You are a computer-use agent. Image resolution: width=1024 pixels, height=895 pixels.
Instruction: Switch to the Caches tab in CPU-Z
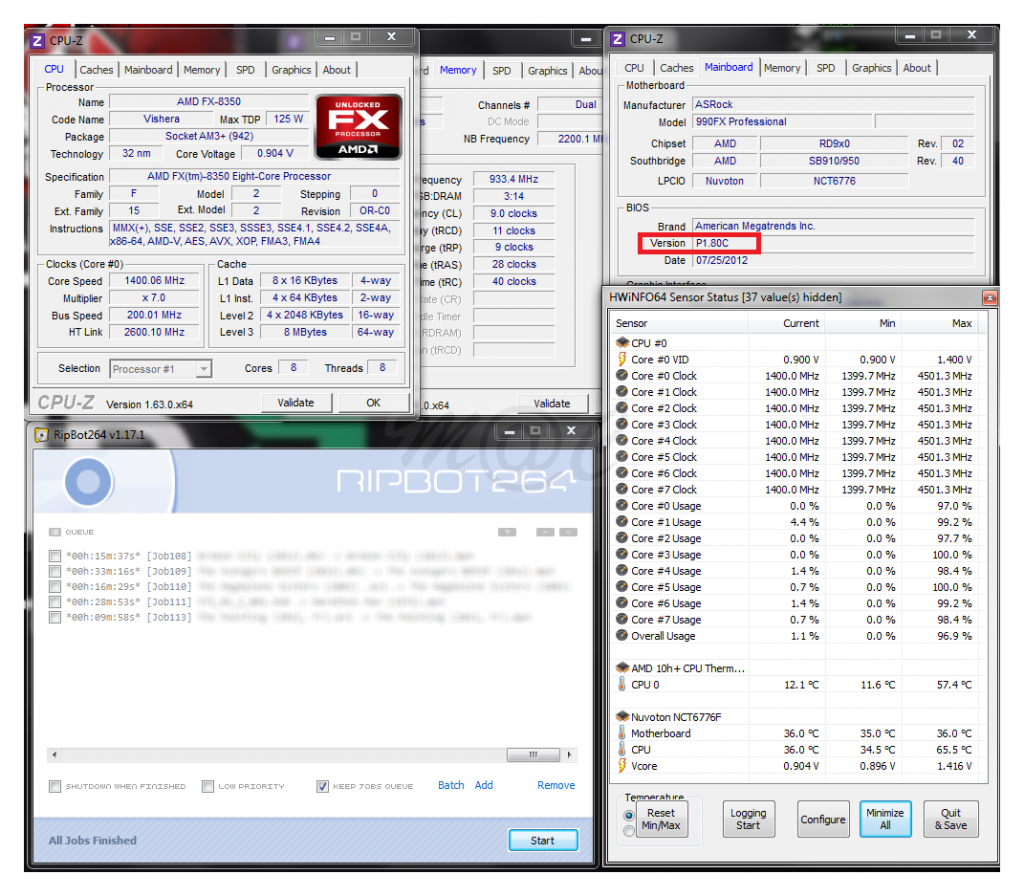(96, 70)
